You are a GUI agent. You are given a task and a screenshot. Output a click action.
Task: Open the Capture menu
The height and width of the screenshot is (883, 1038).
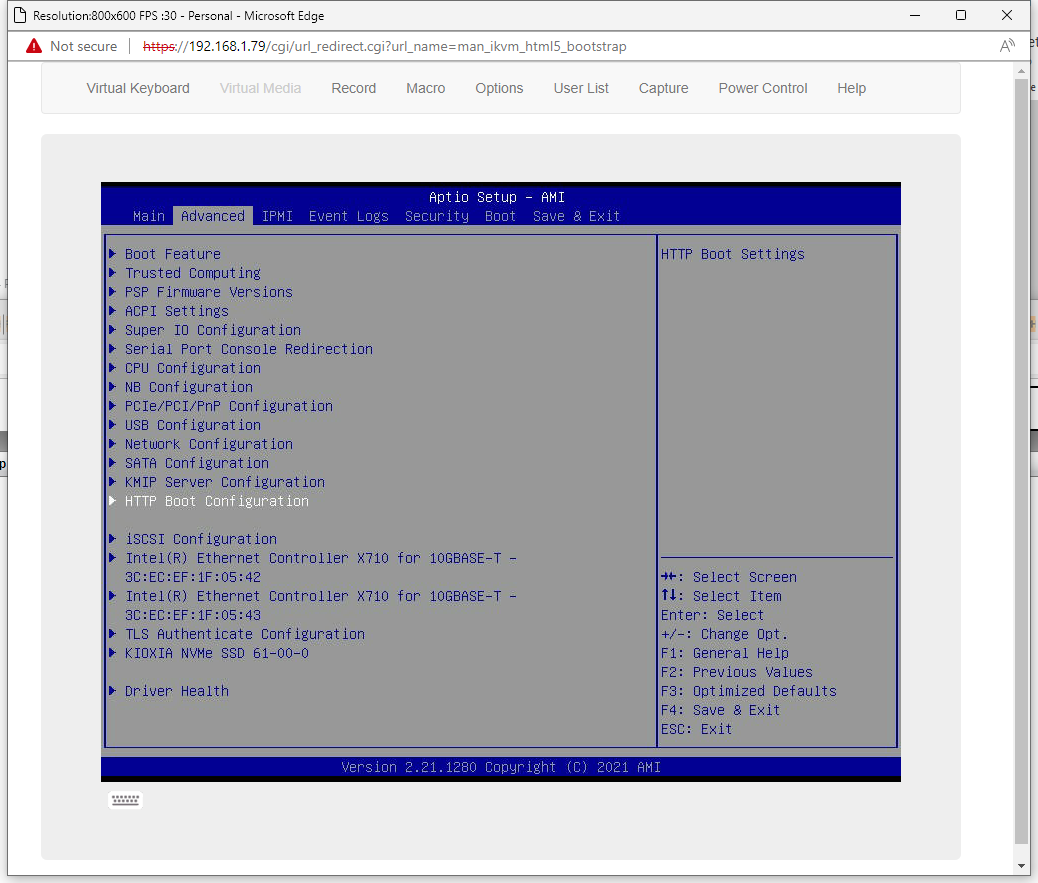tap(663, 88)
